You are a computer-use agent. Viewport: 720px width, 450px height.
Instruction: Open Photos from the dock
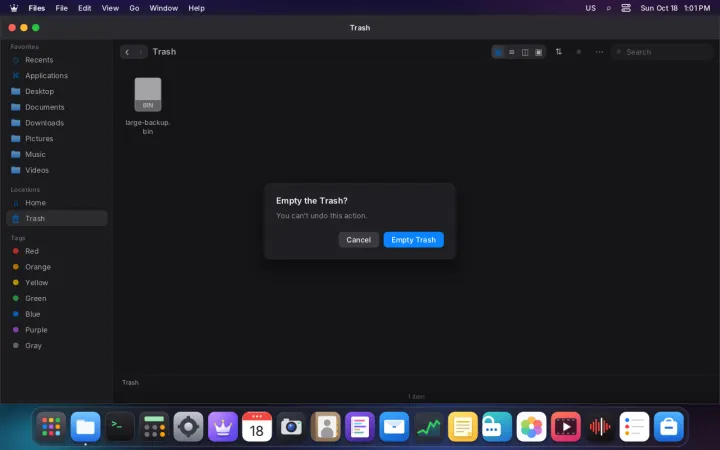531,427
